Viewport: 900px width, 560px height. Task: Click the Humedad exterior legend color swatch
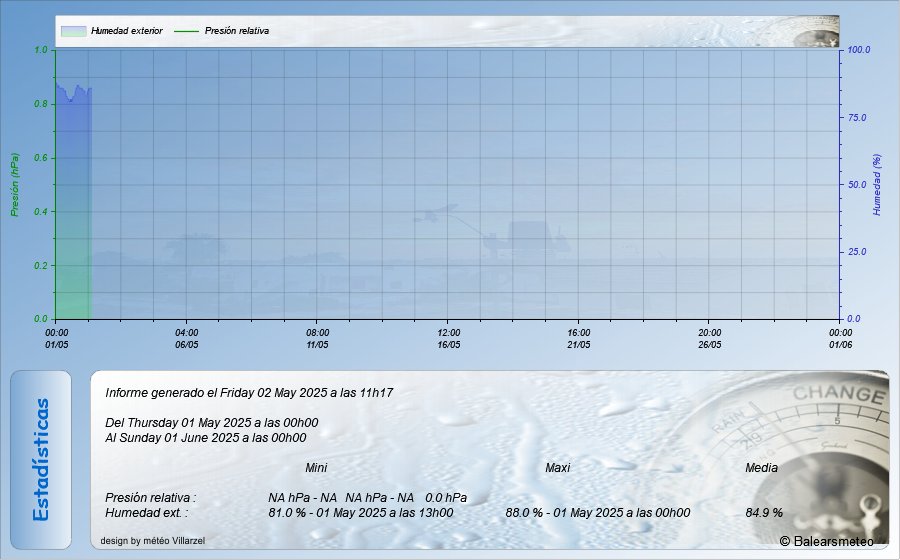(x=73, y=31)
